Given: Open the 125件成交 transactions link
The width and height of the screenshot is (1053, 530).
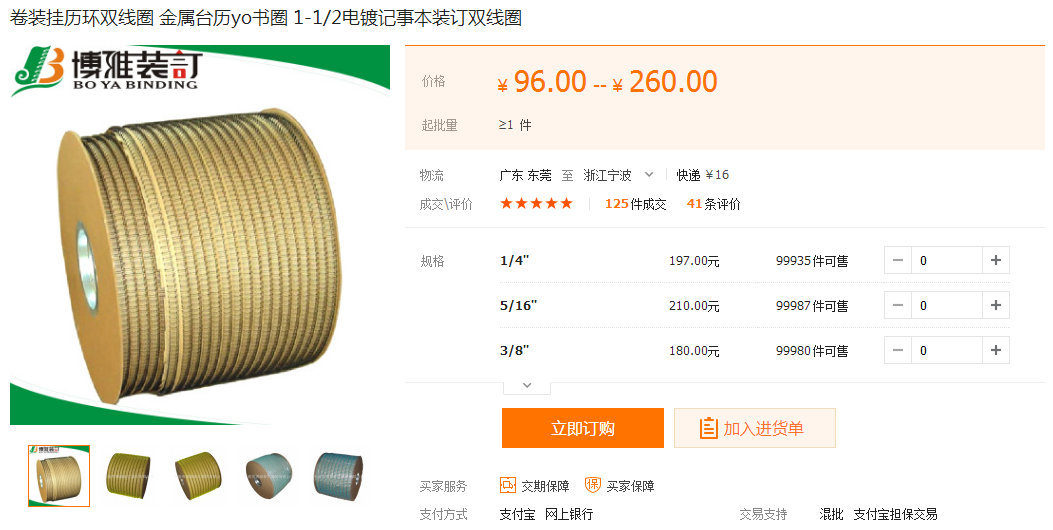Looking at the screenshot, I should pos(635,204).
